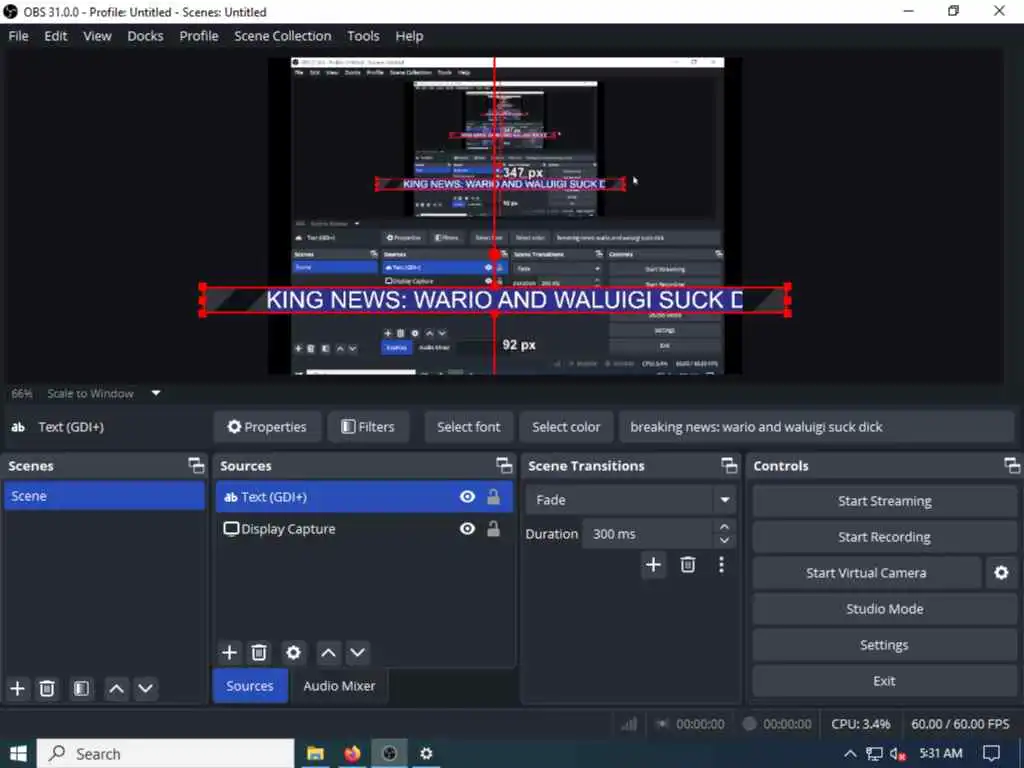
Task: Open the Edit menu
Action: (56, 36)
